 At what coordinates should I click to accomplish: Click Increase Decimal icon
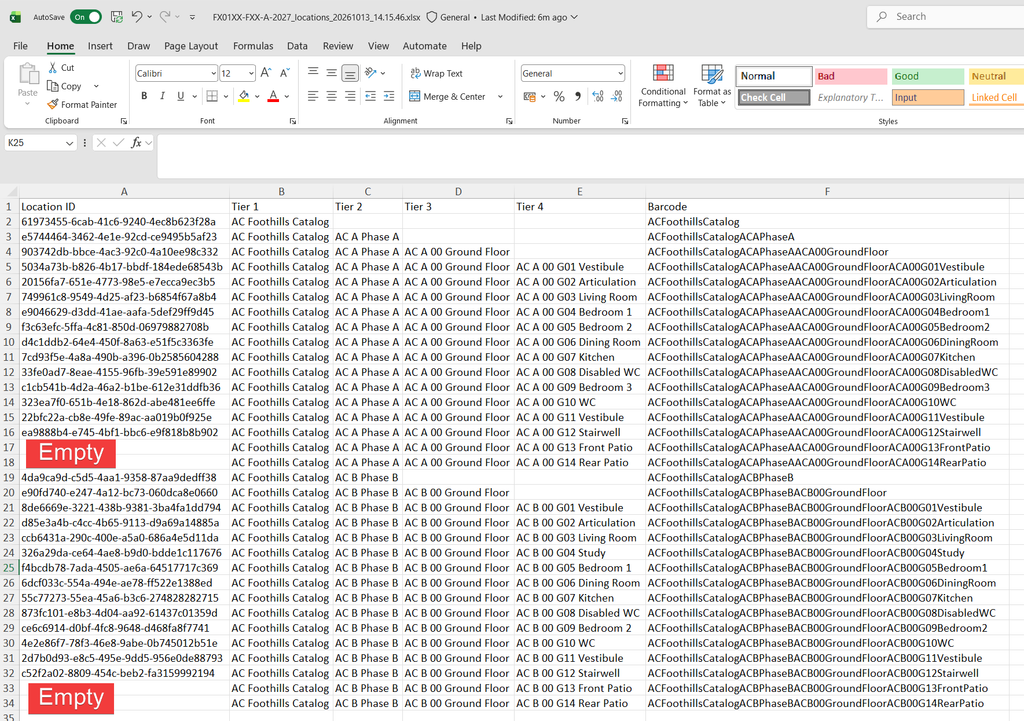tap(598, 97)
